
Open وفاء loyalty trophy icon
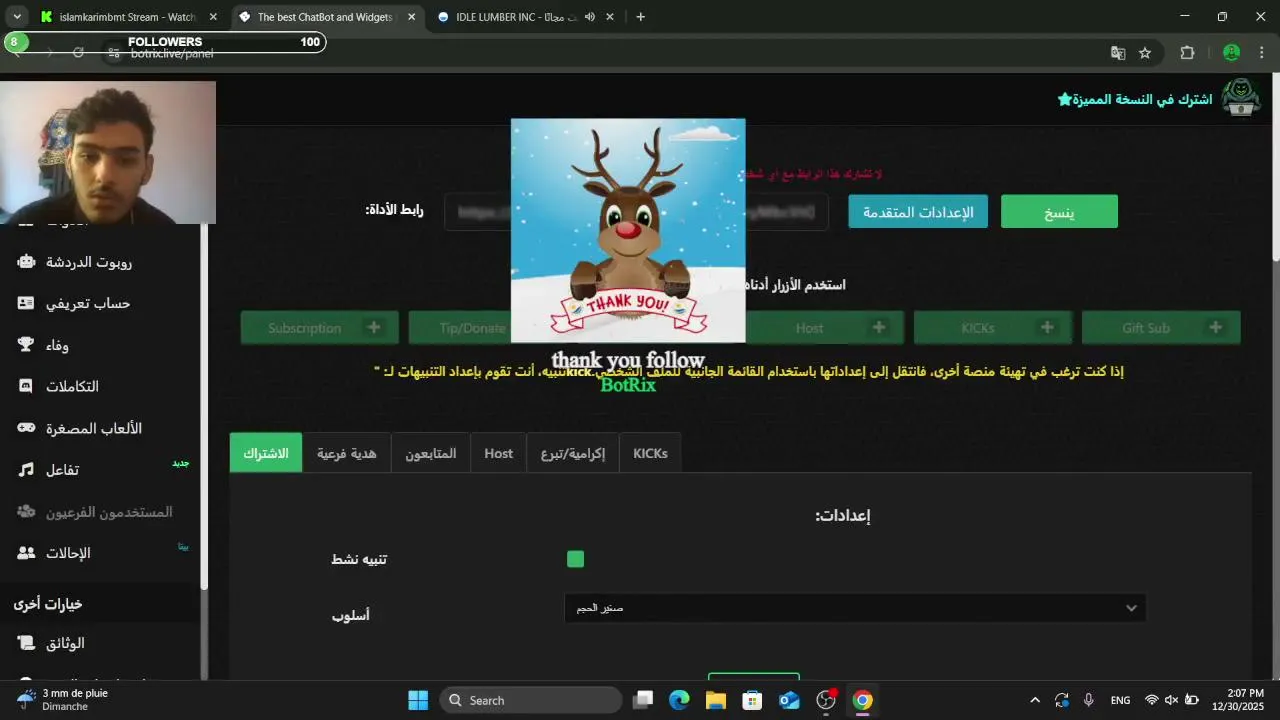(x=26, y=345)
